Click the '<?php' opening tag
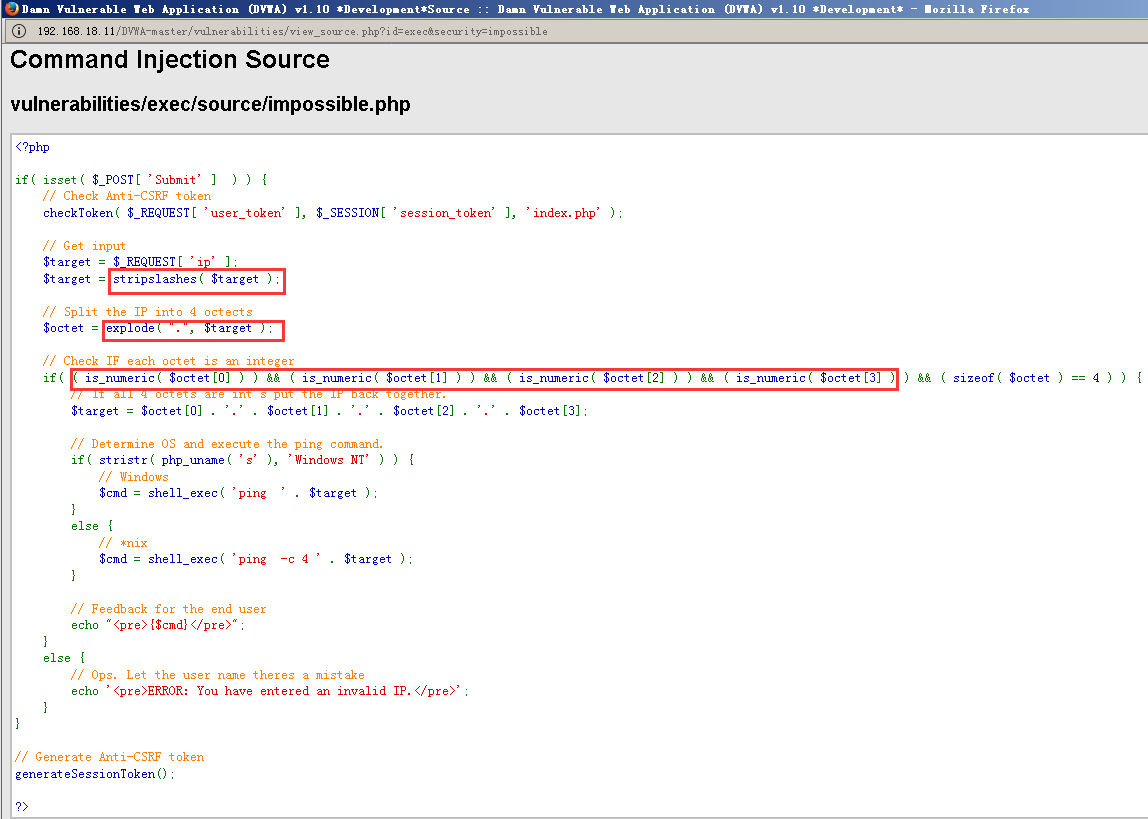 point(32,147)
